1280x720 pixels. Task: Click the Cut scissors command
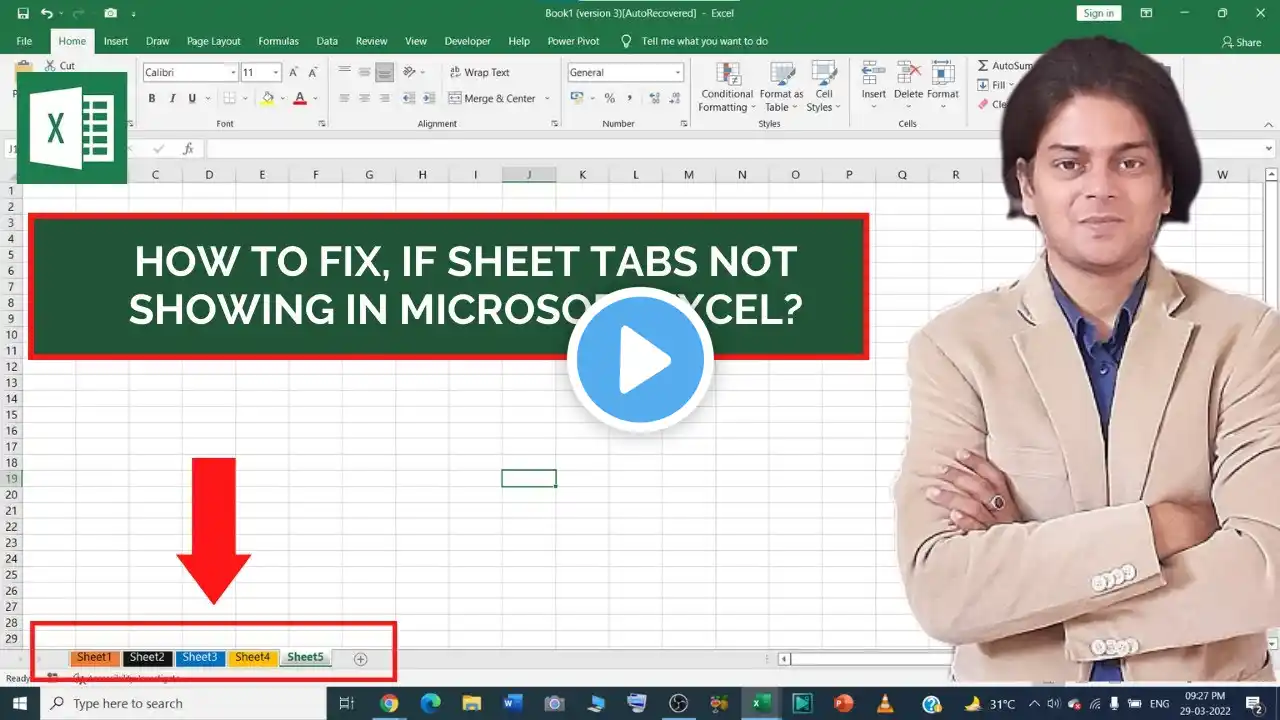[58, 66]
